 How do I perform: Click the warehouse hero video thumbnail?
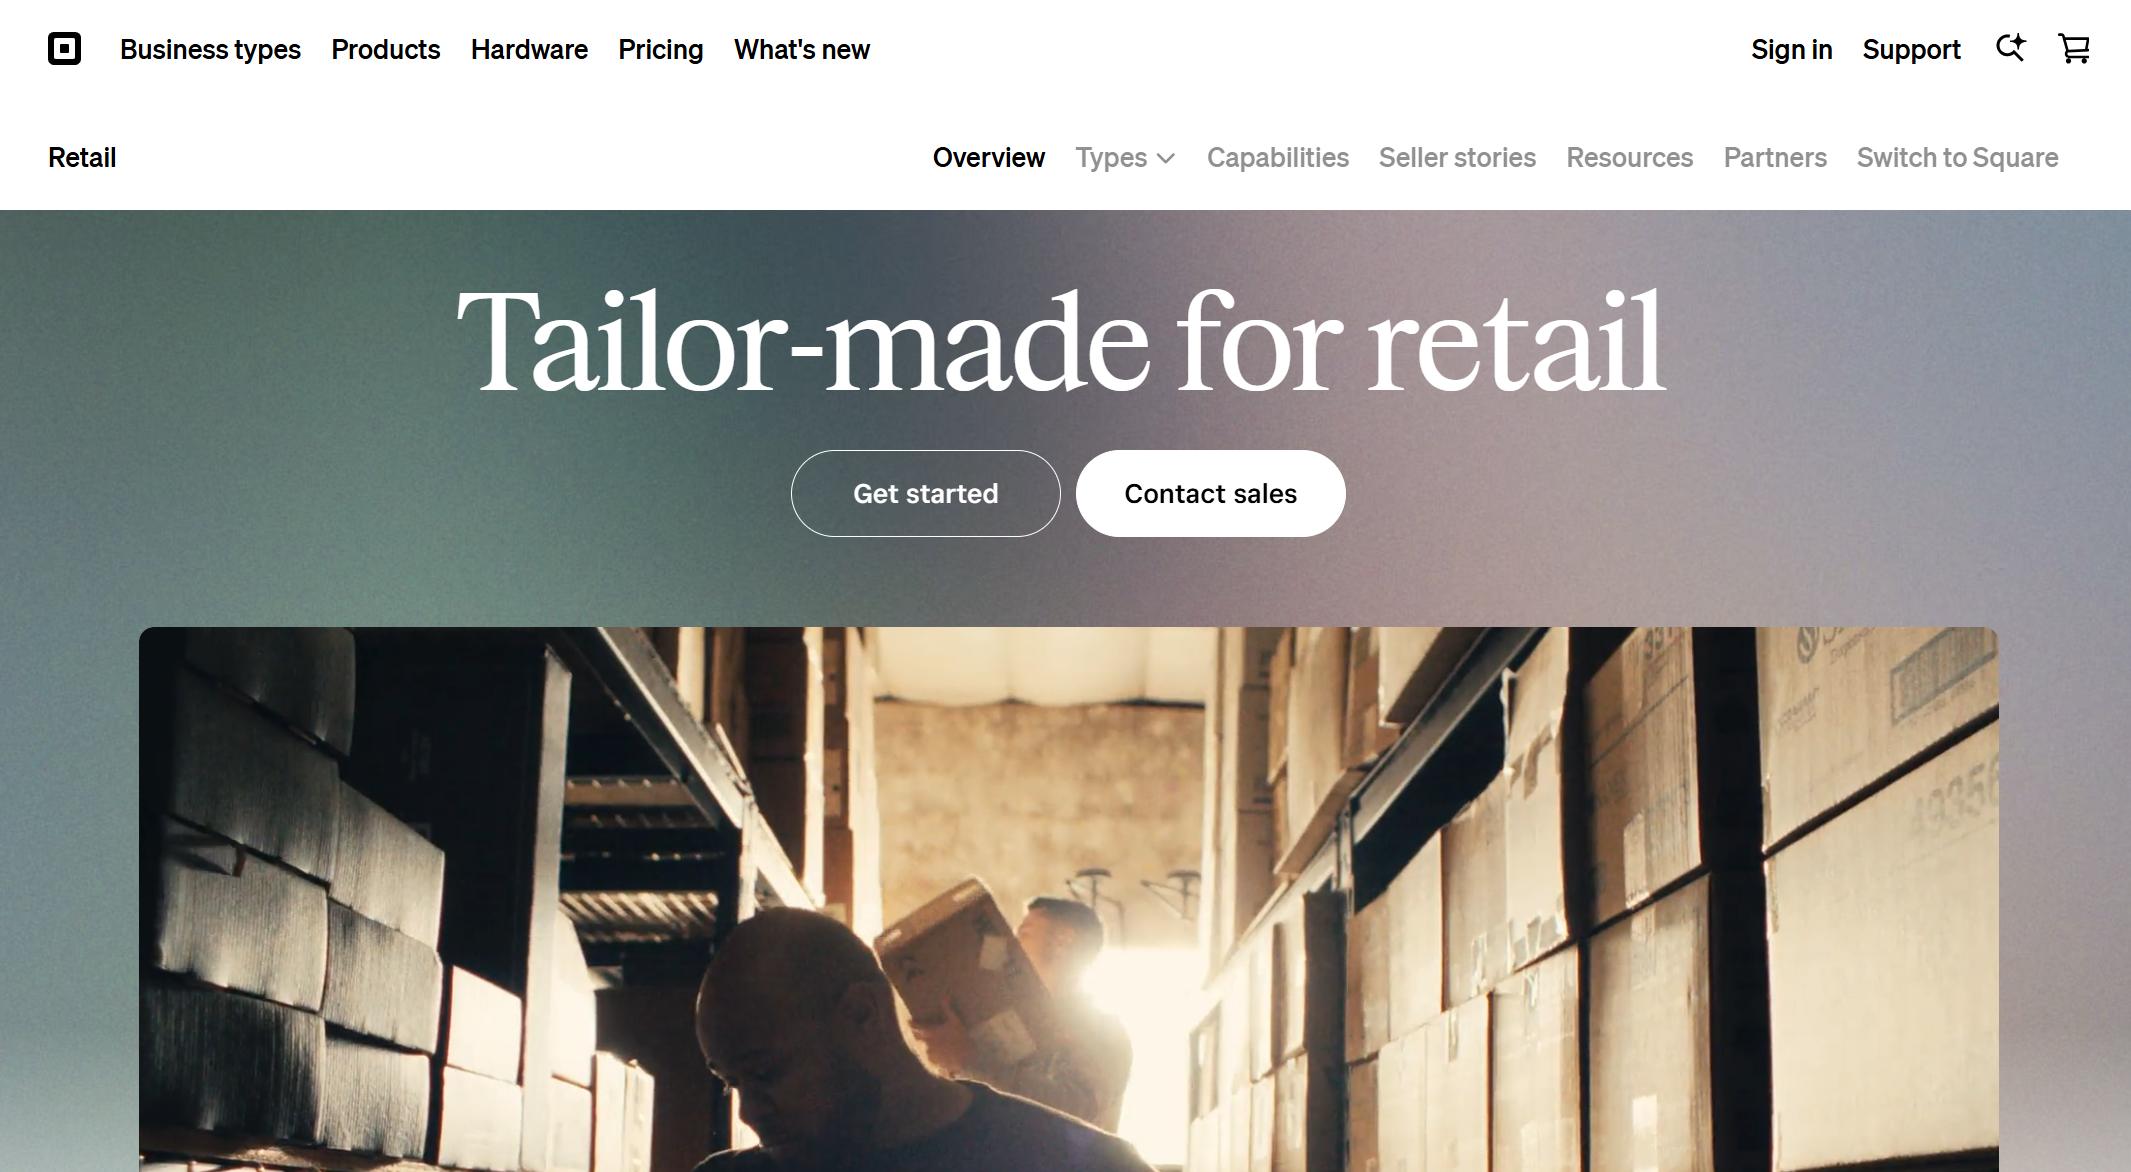tap(1069, 899)
